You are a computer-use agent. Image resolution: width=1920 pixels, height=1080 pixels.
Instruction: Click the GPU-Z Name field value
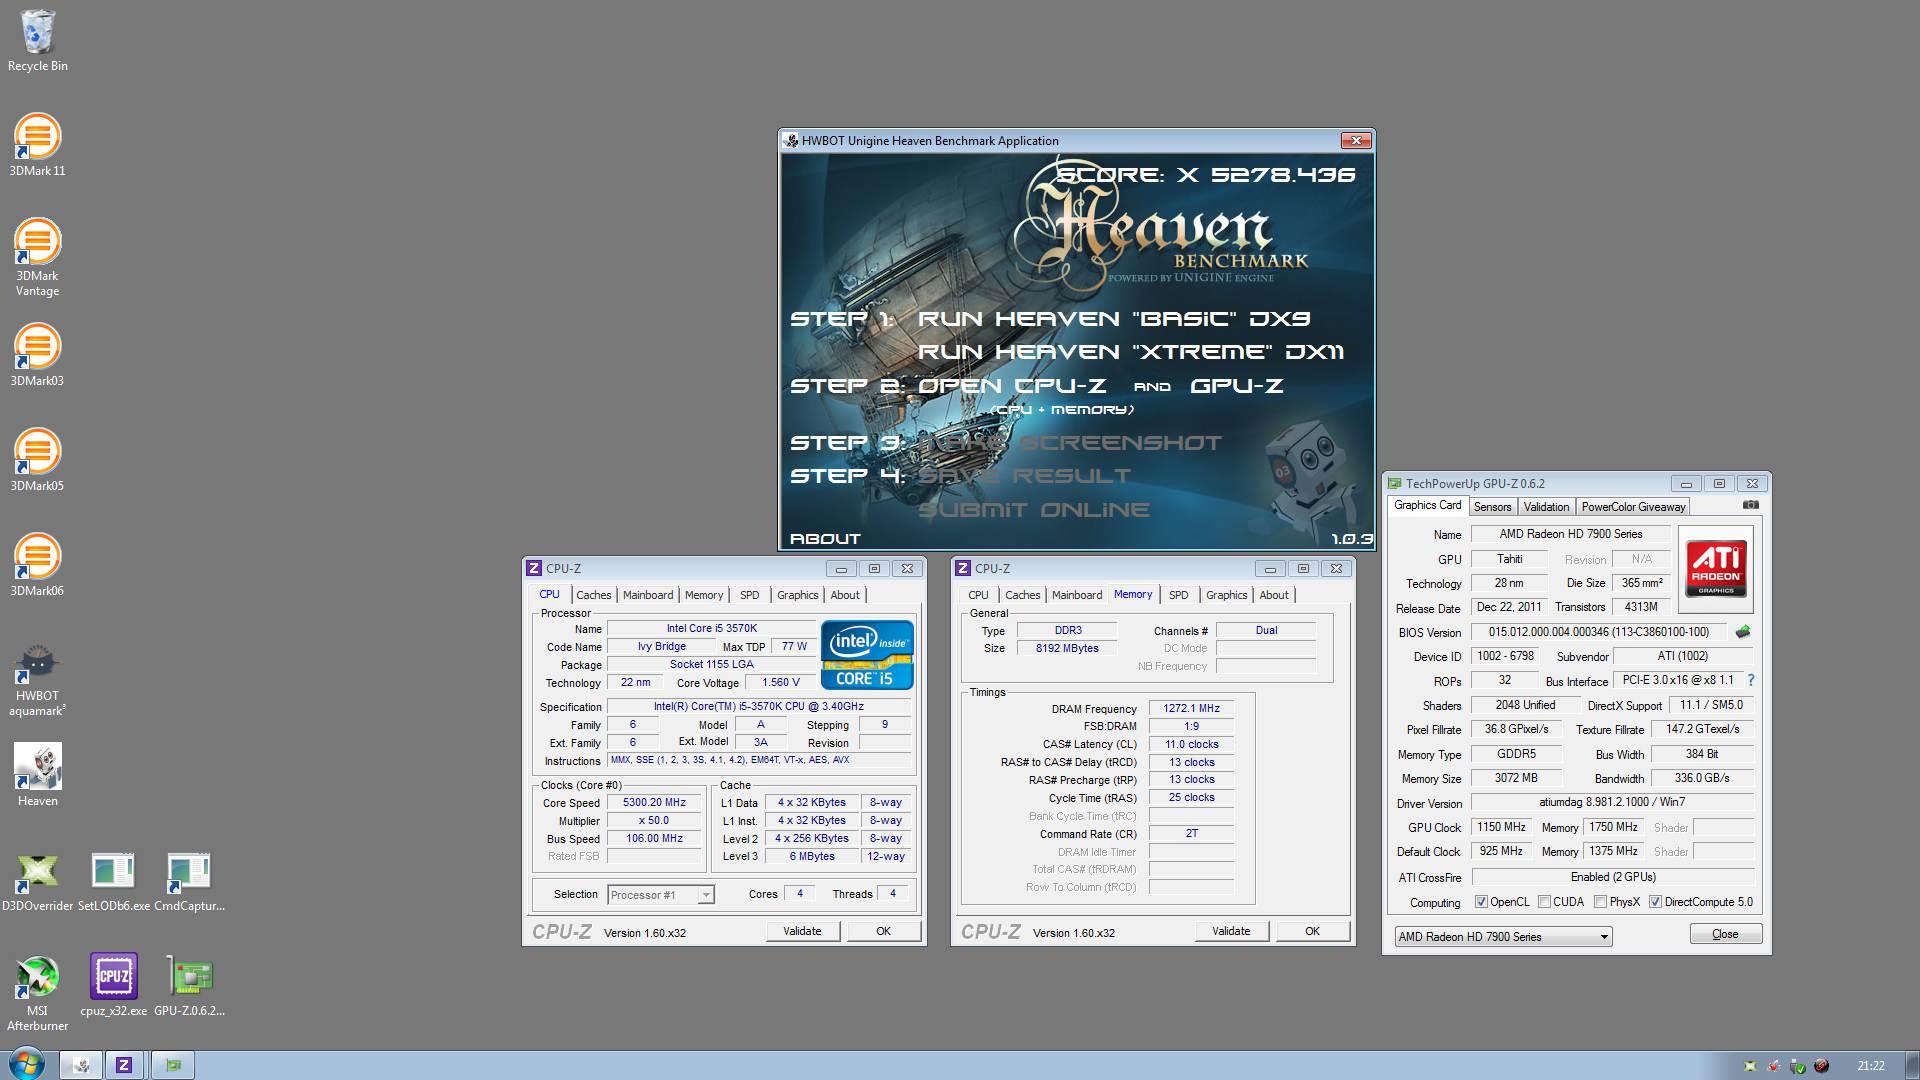click(1570, 534)
